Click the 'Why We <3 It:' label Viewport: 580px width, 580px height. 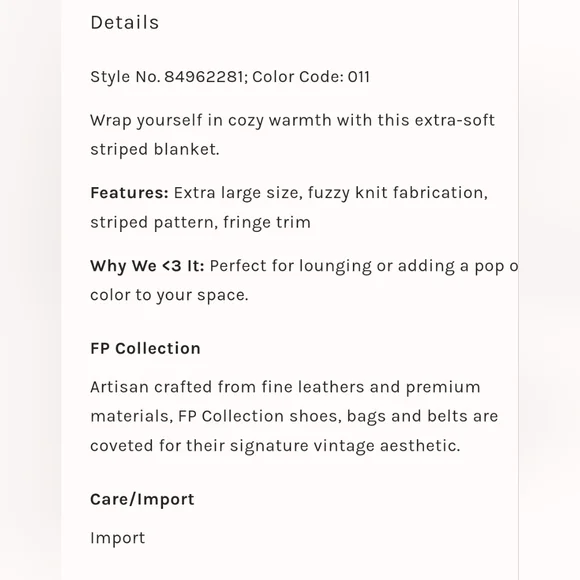point(147,266)
